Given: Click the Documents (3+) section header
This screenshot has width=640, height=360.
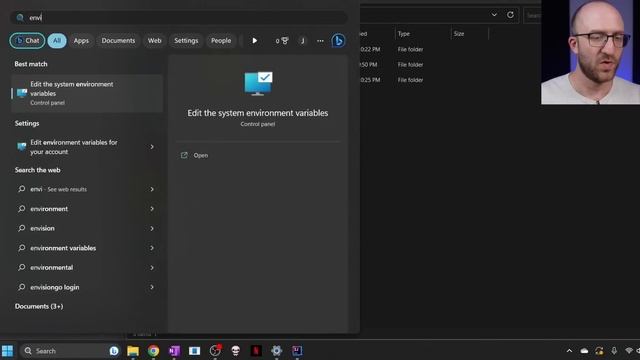Looking at the screenshot, I should [39, 306].
